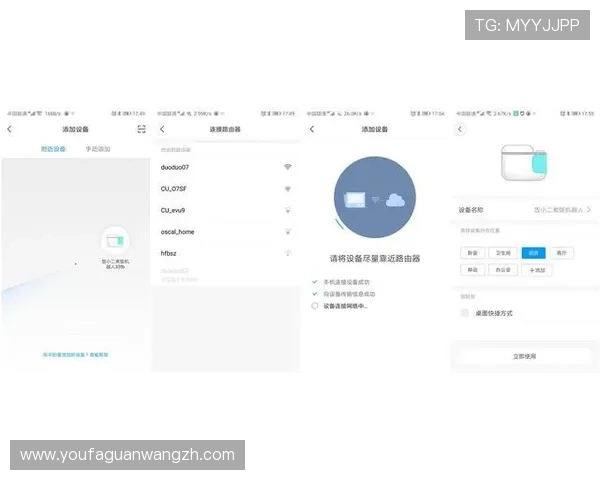Tap the small Wi-Fi icon between device and cloud
The height and width of the screenshot is (480, 600).
click(x=376, y=199)
